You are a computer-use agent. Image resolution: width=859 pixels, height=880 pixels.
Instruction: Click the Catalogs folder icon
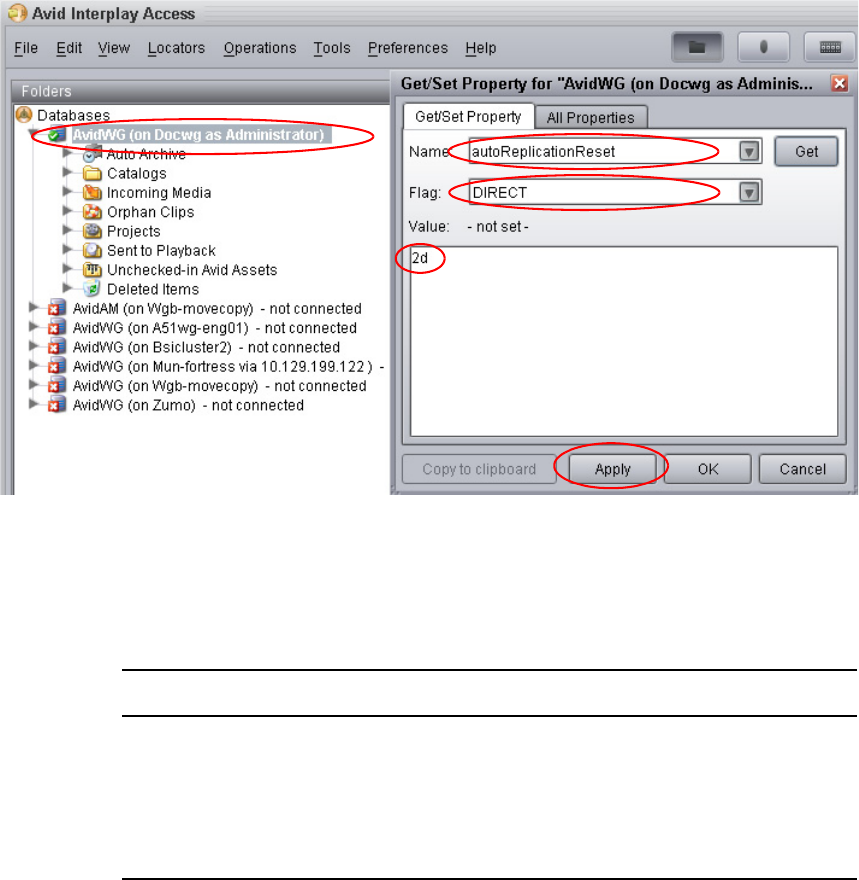tap(92, 173)
